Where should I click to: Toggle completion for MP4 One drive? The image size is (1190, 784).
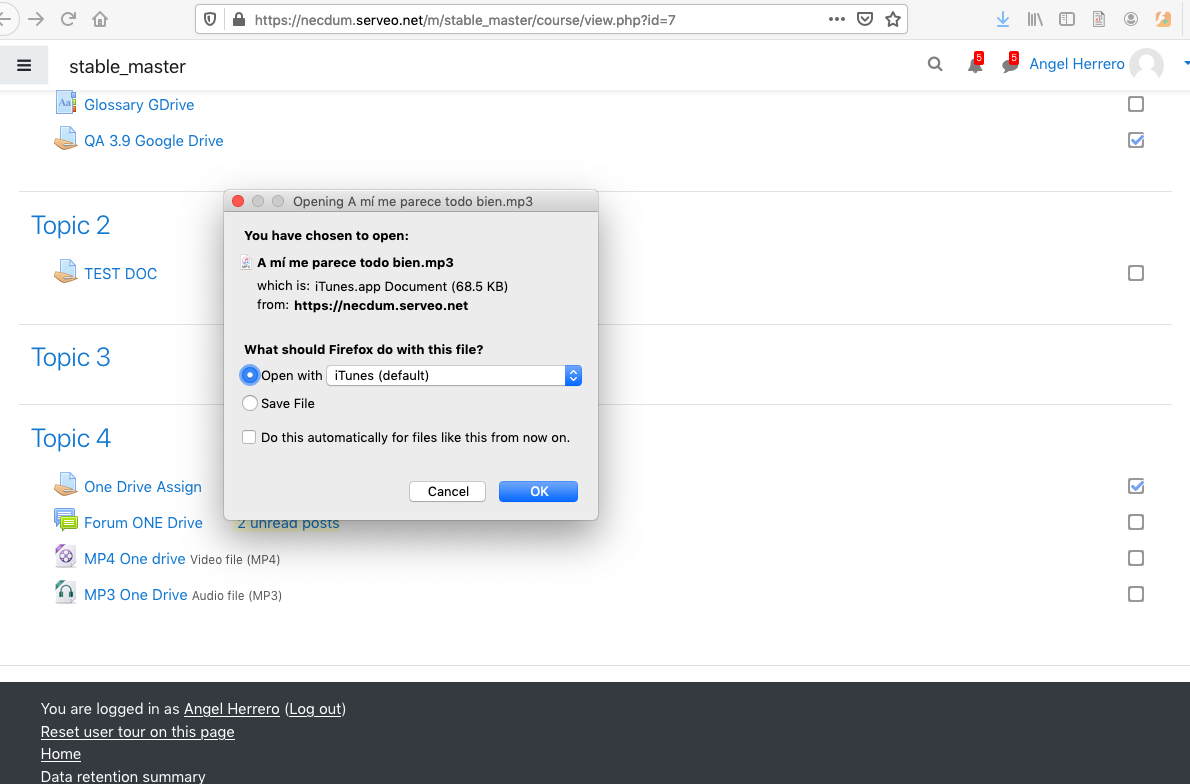[x=1135, y=558]
